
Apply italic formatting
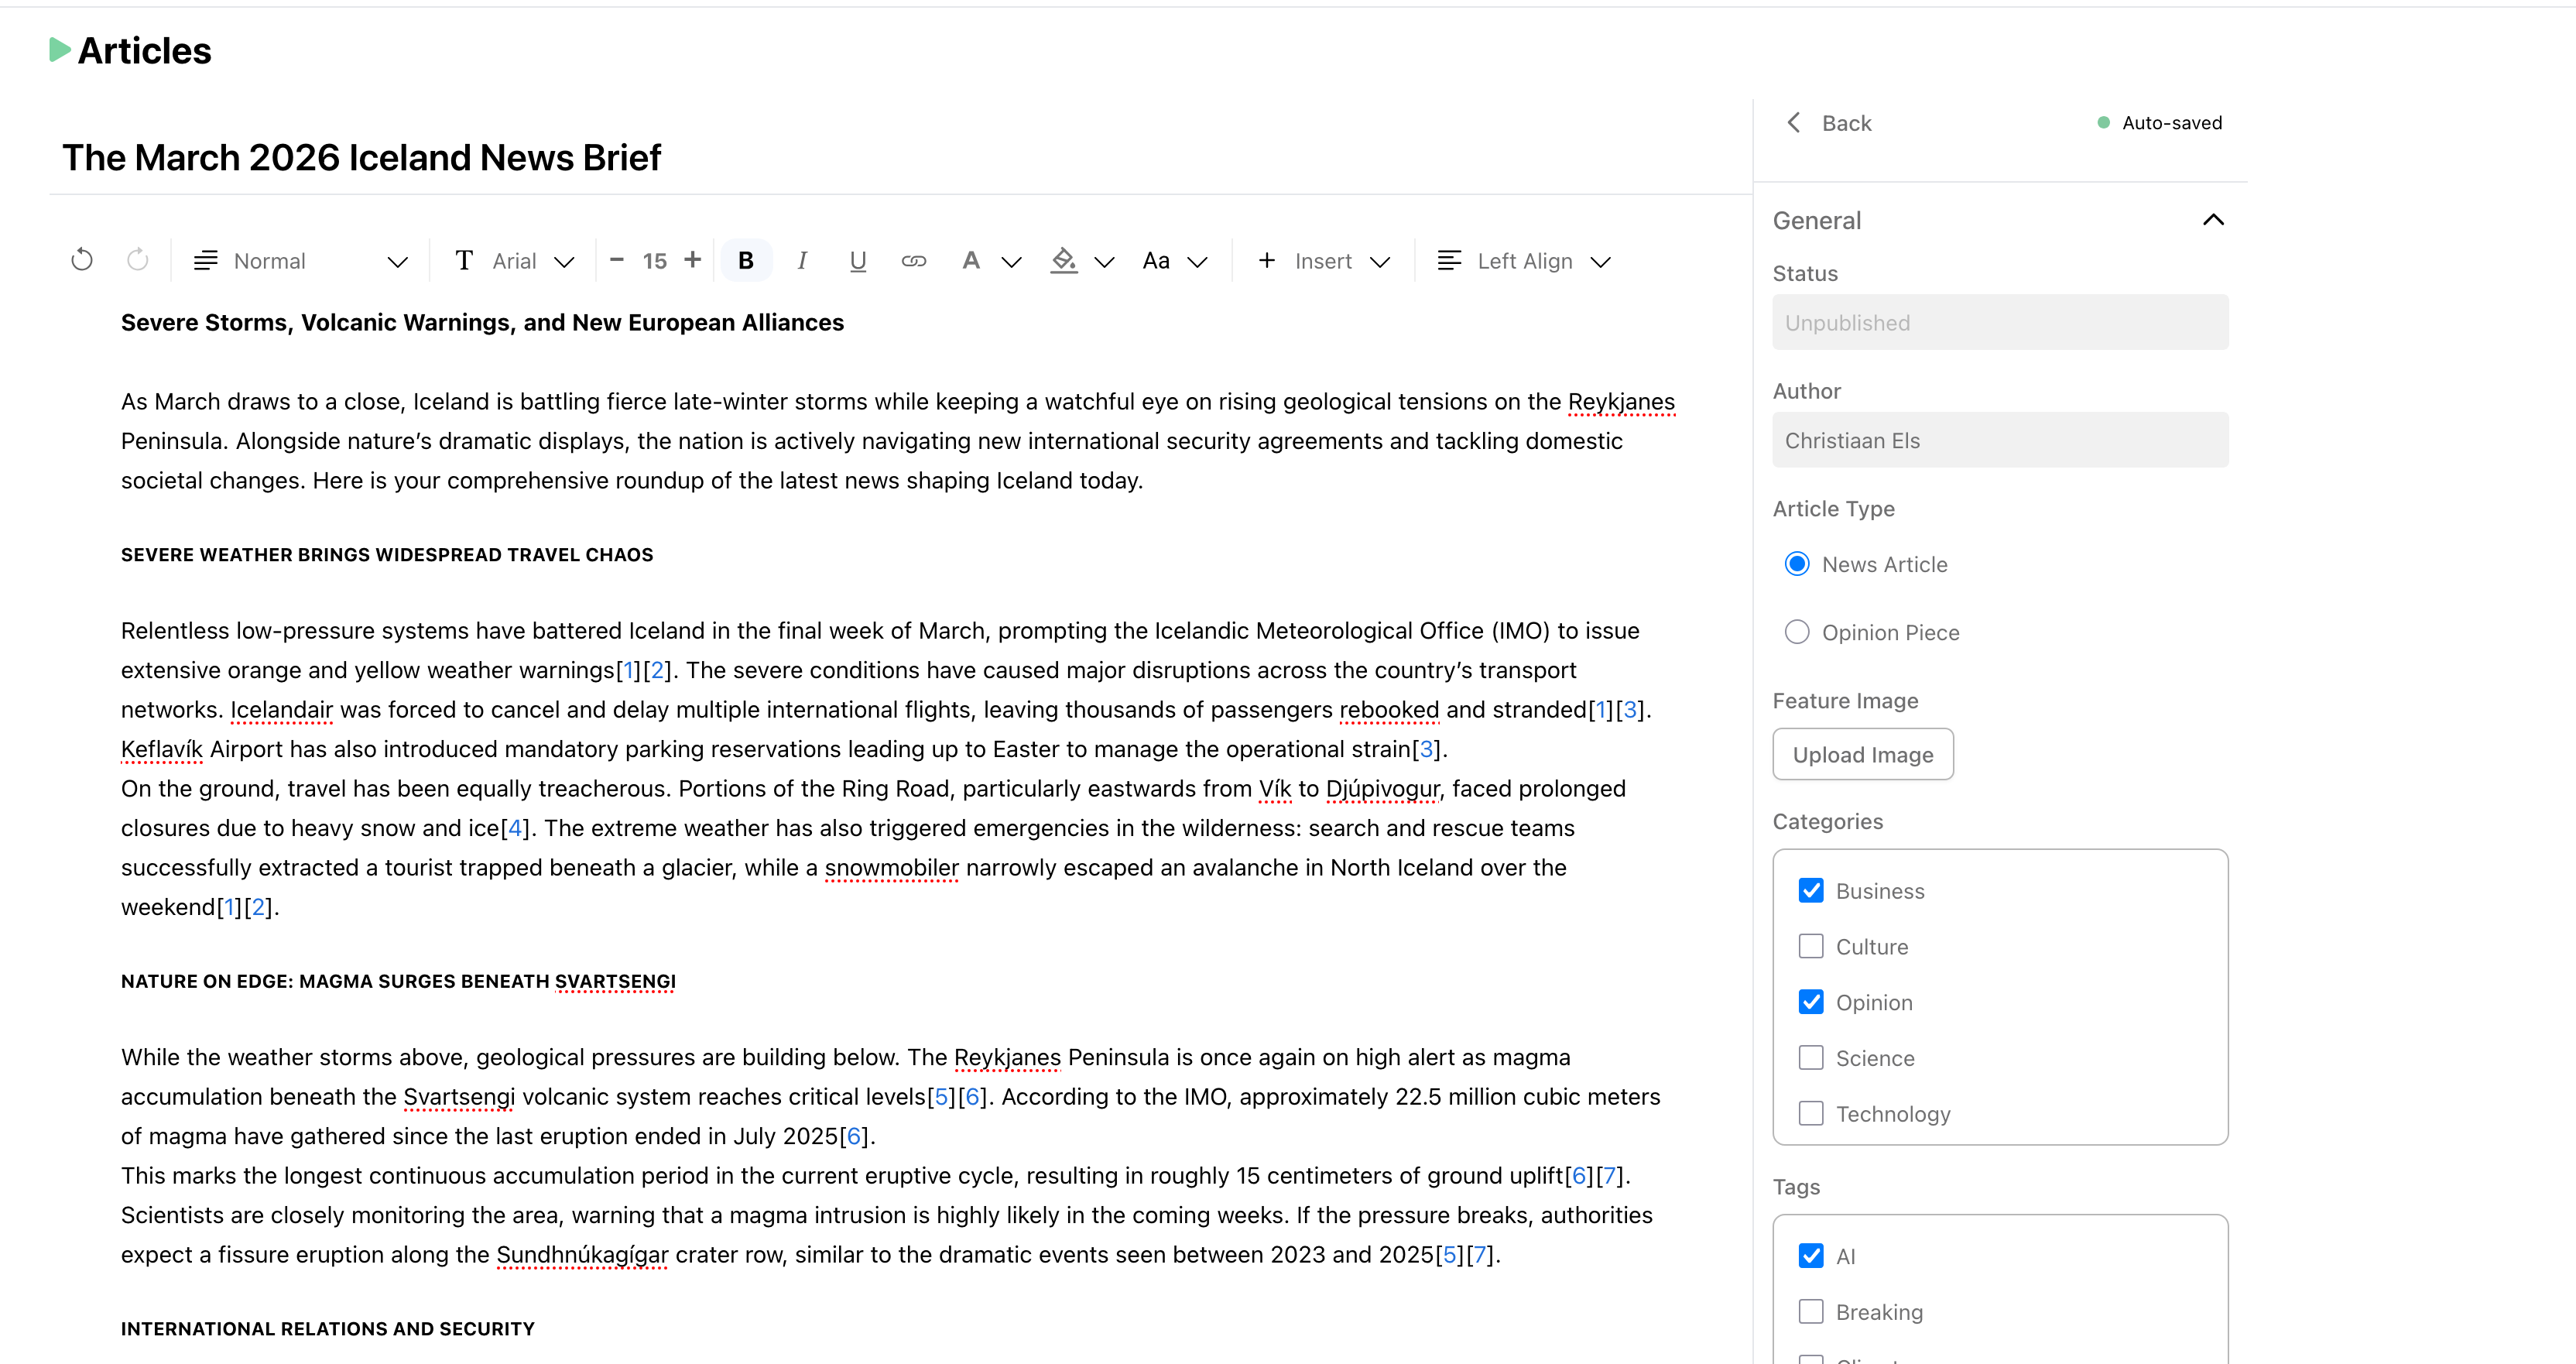[802, 260]
